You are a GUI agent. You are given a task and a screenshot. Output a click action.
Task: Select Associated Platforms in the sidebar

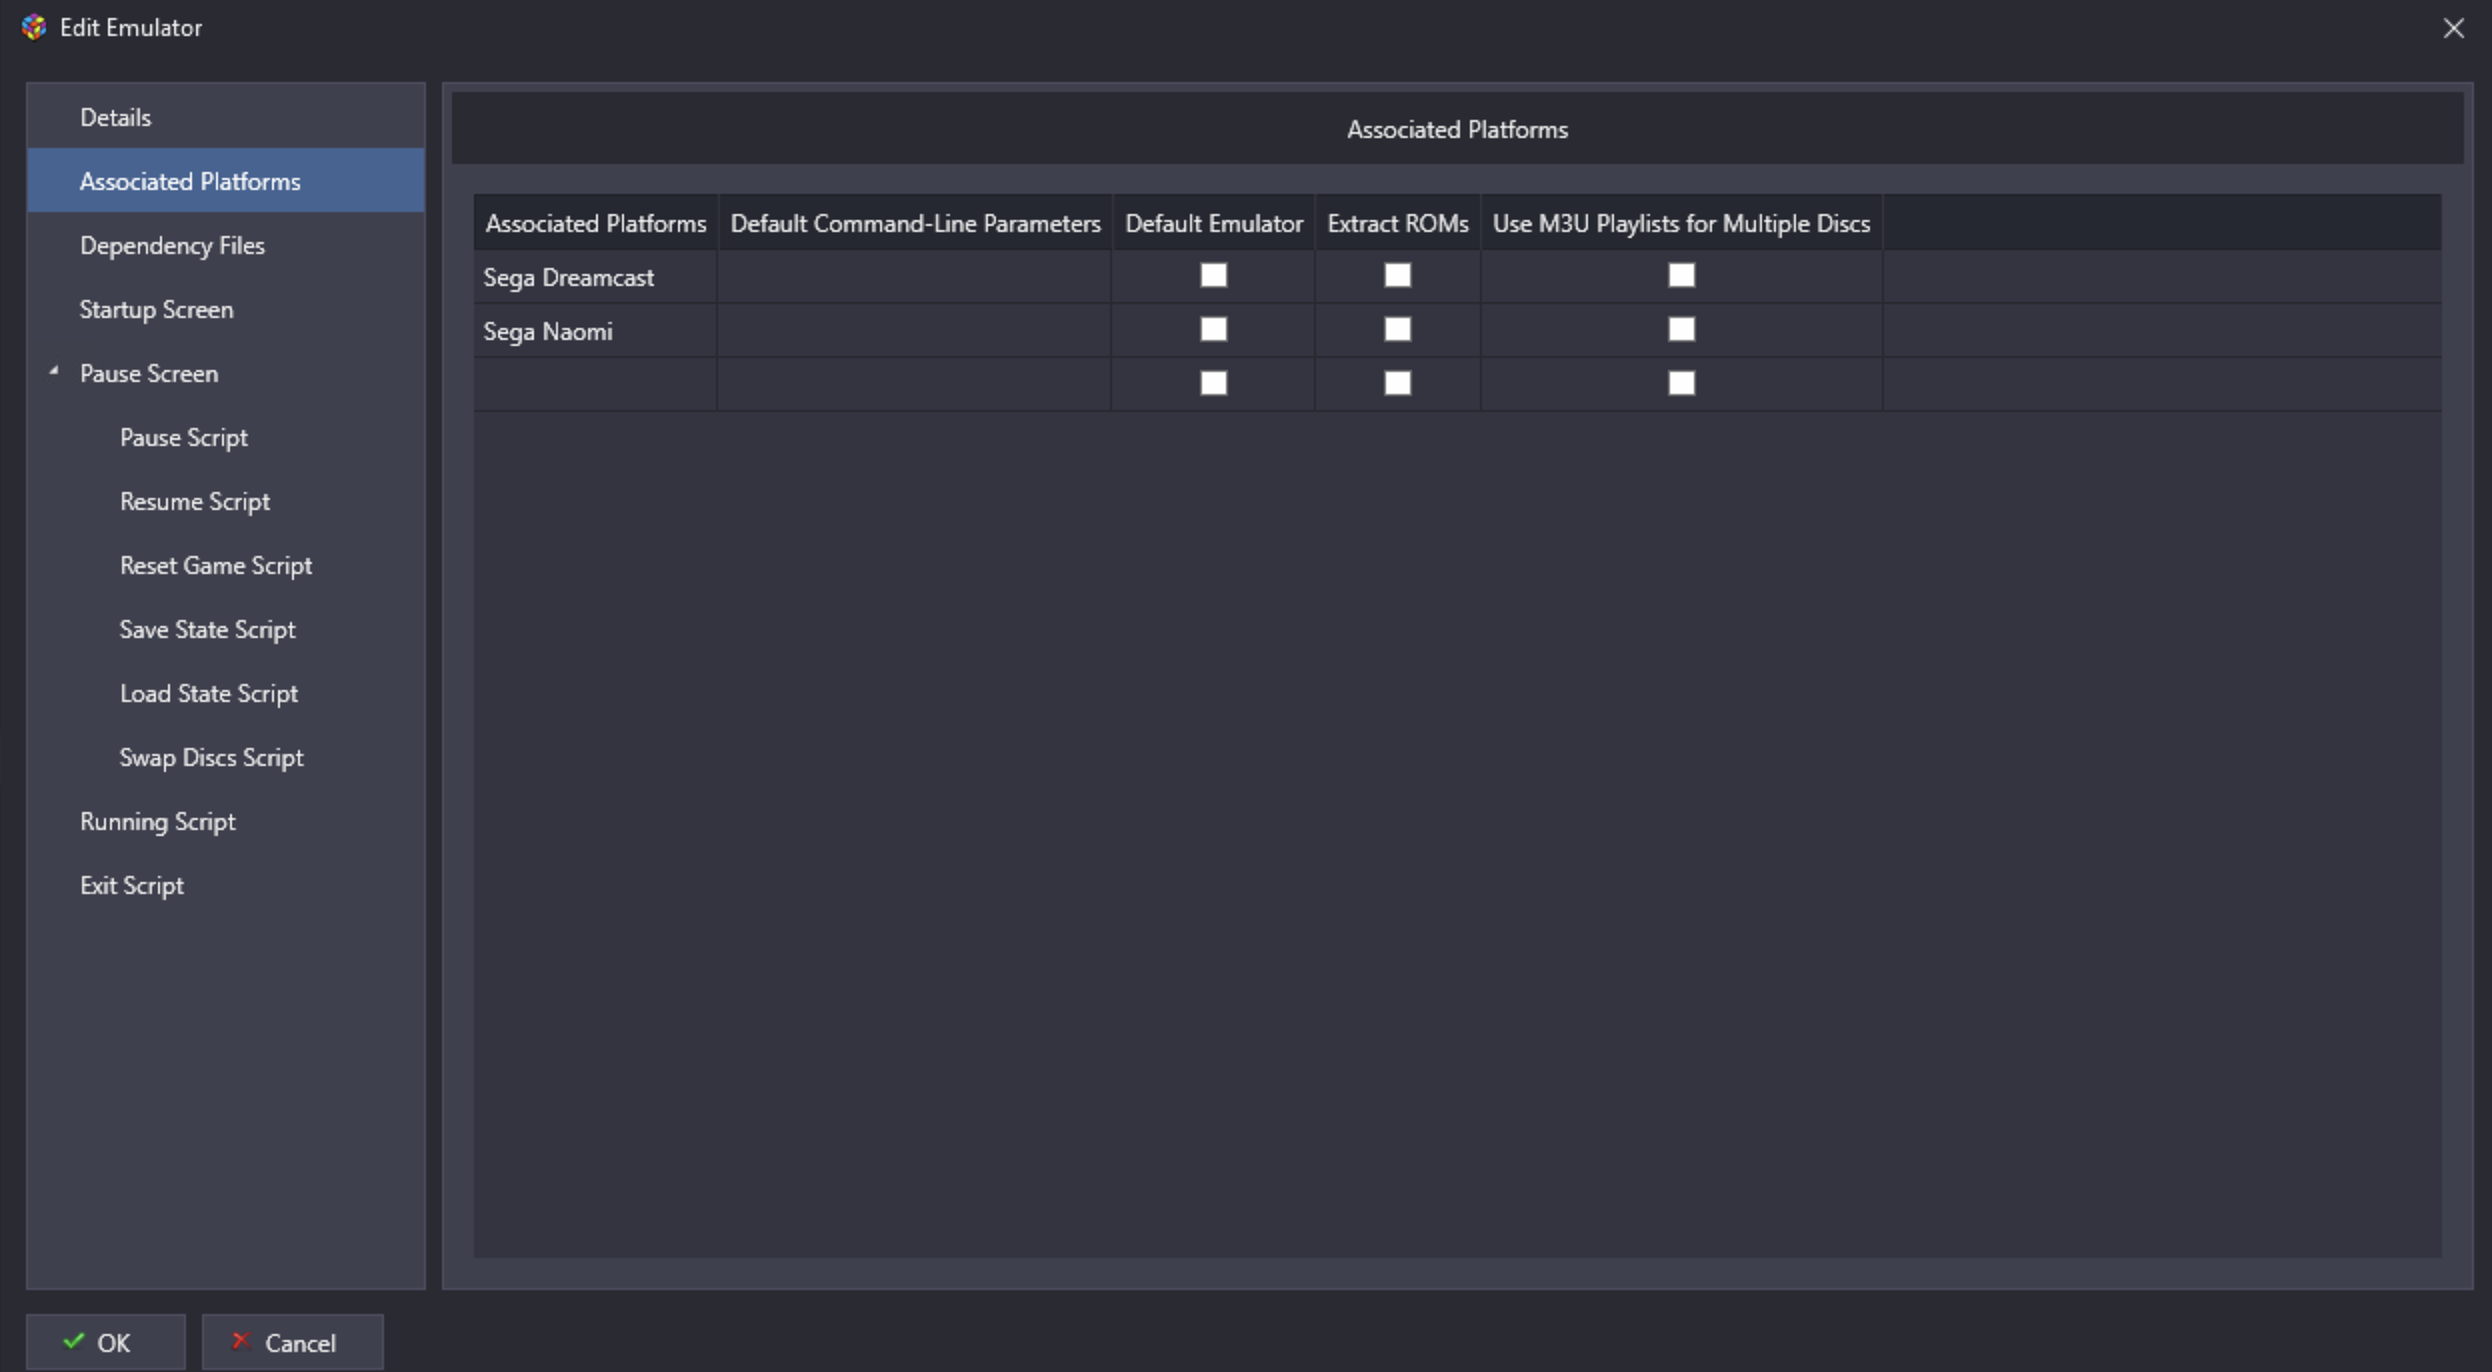[x=226, y=181]
